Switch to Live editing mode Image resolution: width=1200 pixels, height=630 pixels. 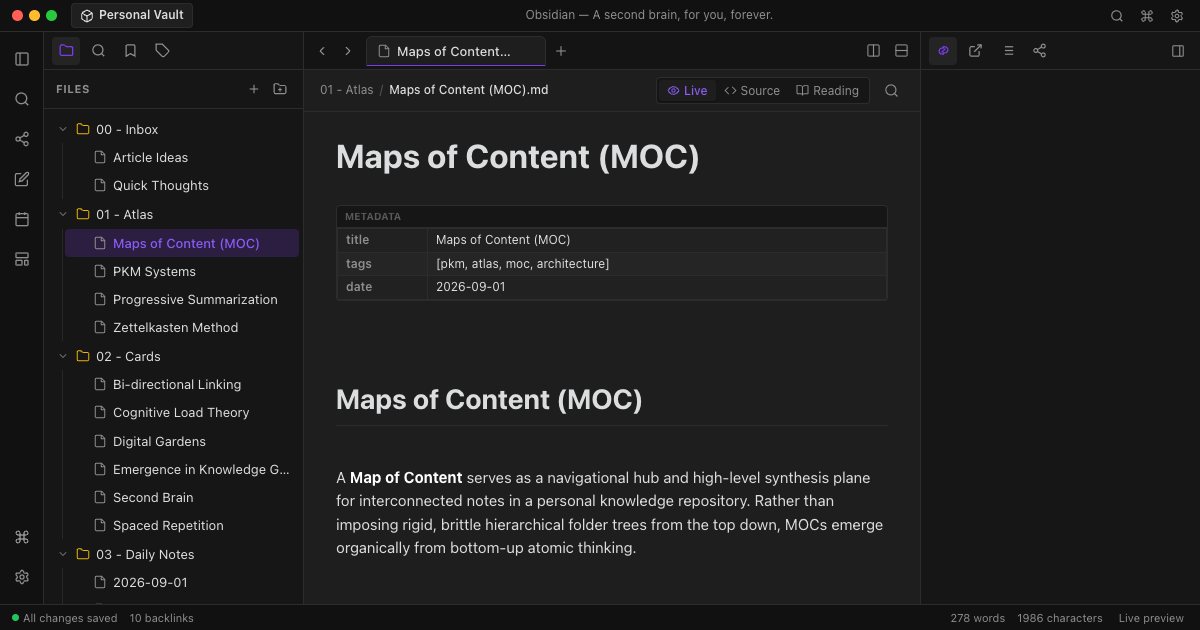(687, 91)
